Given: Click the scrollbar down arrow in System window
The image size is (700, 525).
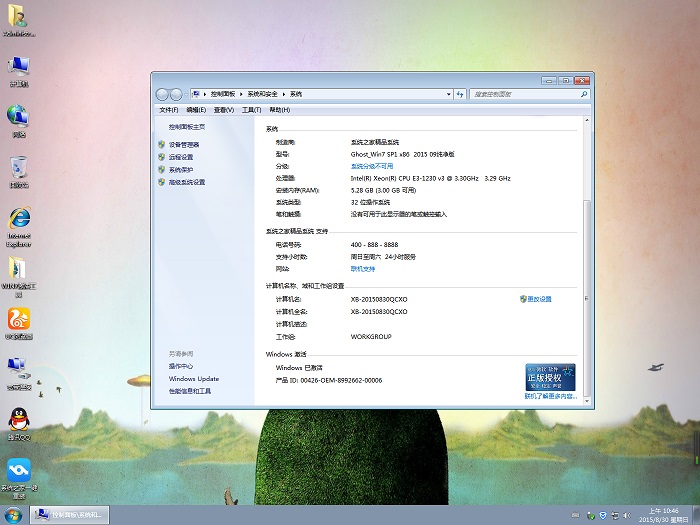Looking at the screenshot, I should (x=587, y=401).
